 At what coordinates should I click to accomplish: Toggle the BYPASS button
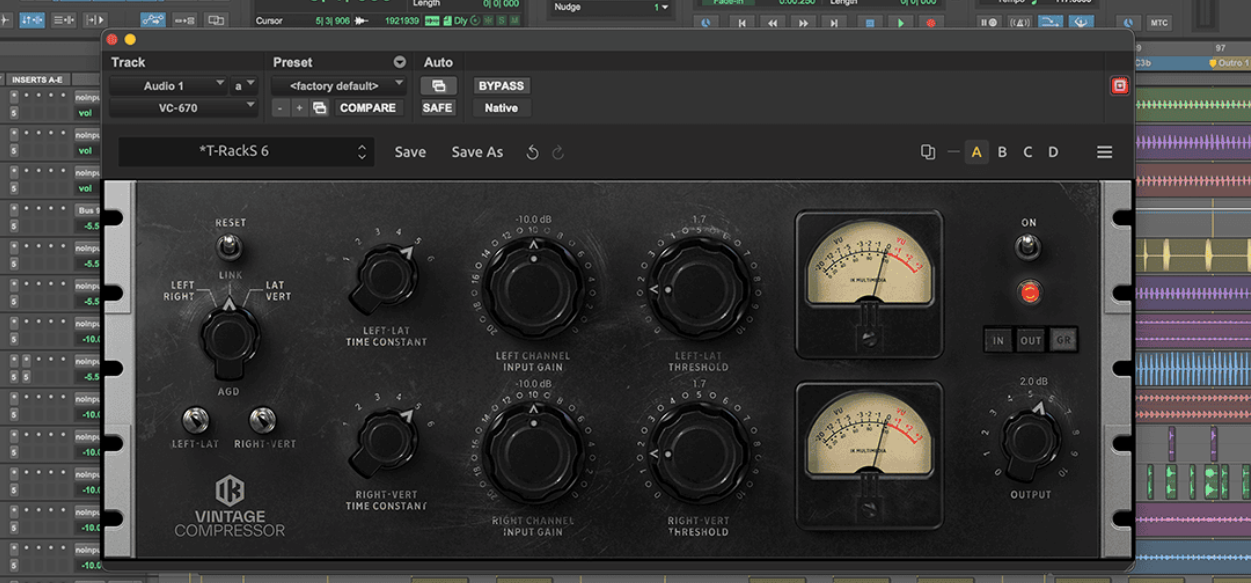501,86
